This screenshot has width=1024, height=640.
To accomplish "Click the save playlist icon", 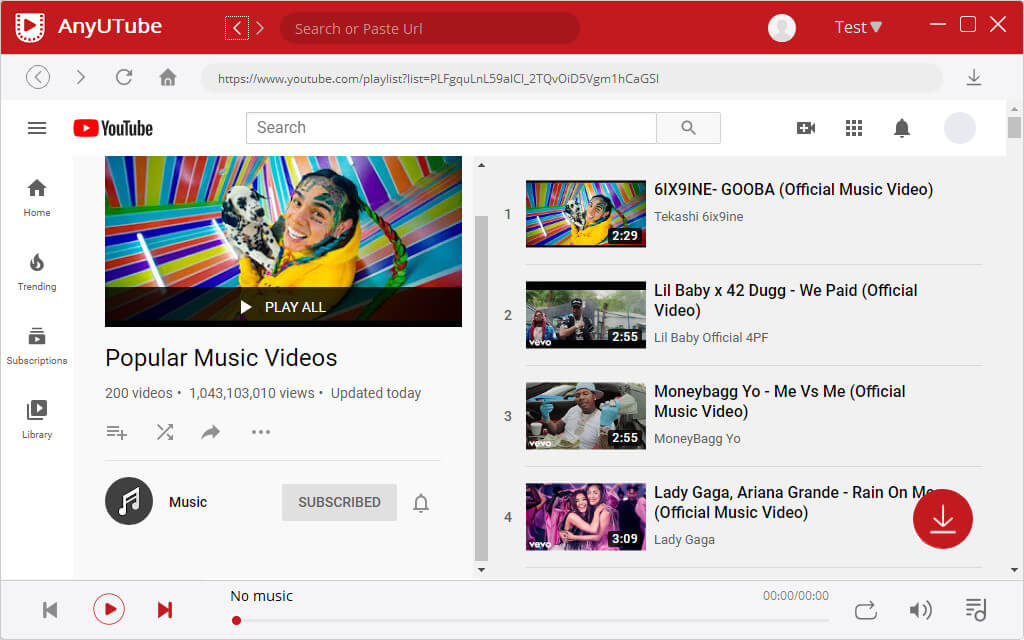I will (x=116, y=432).
